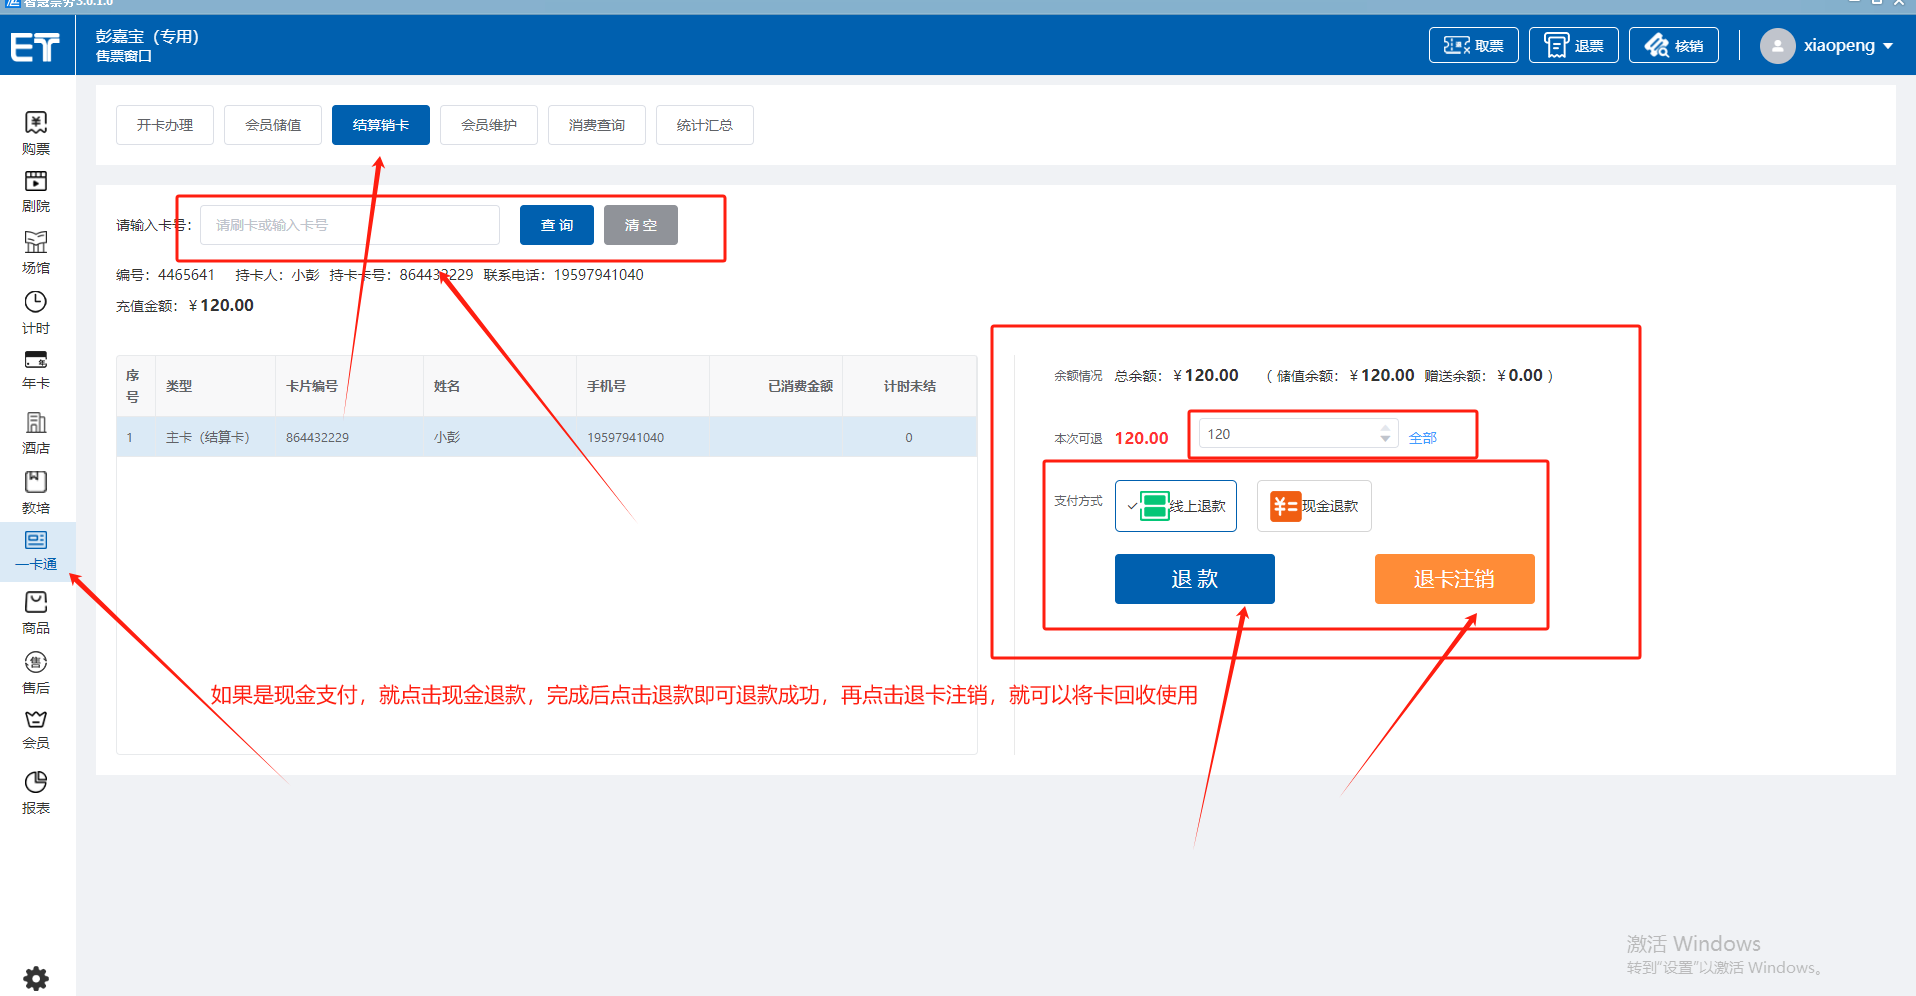Click the orange 退卡注销 button
The width and height of the screenshot is (1916, 996).
pos(1454,579)
